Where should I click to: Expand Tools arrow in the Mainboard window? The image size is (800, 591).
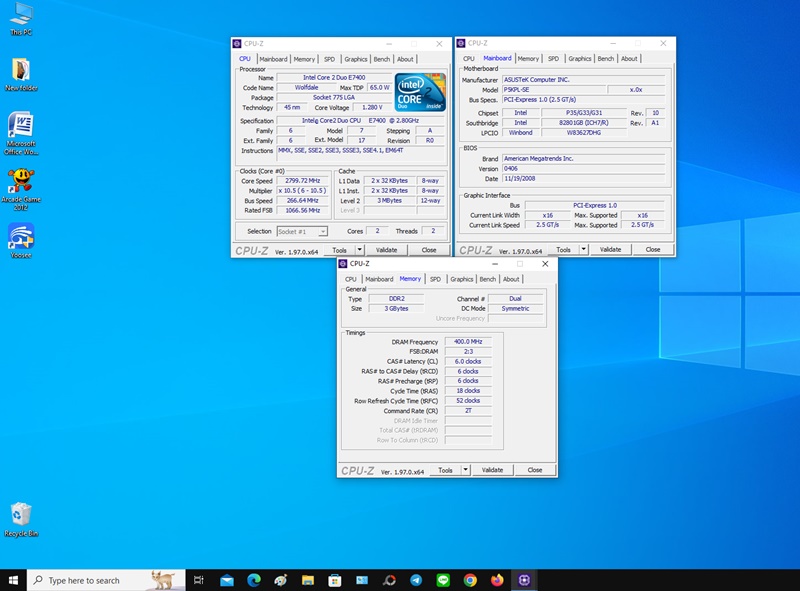(584, 250)
